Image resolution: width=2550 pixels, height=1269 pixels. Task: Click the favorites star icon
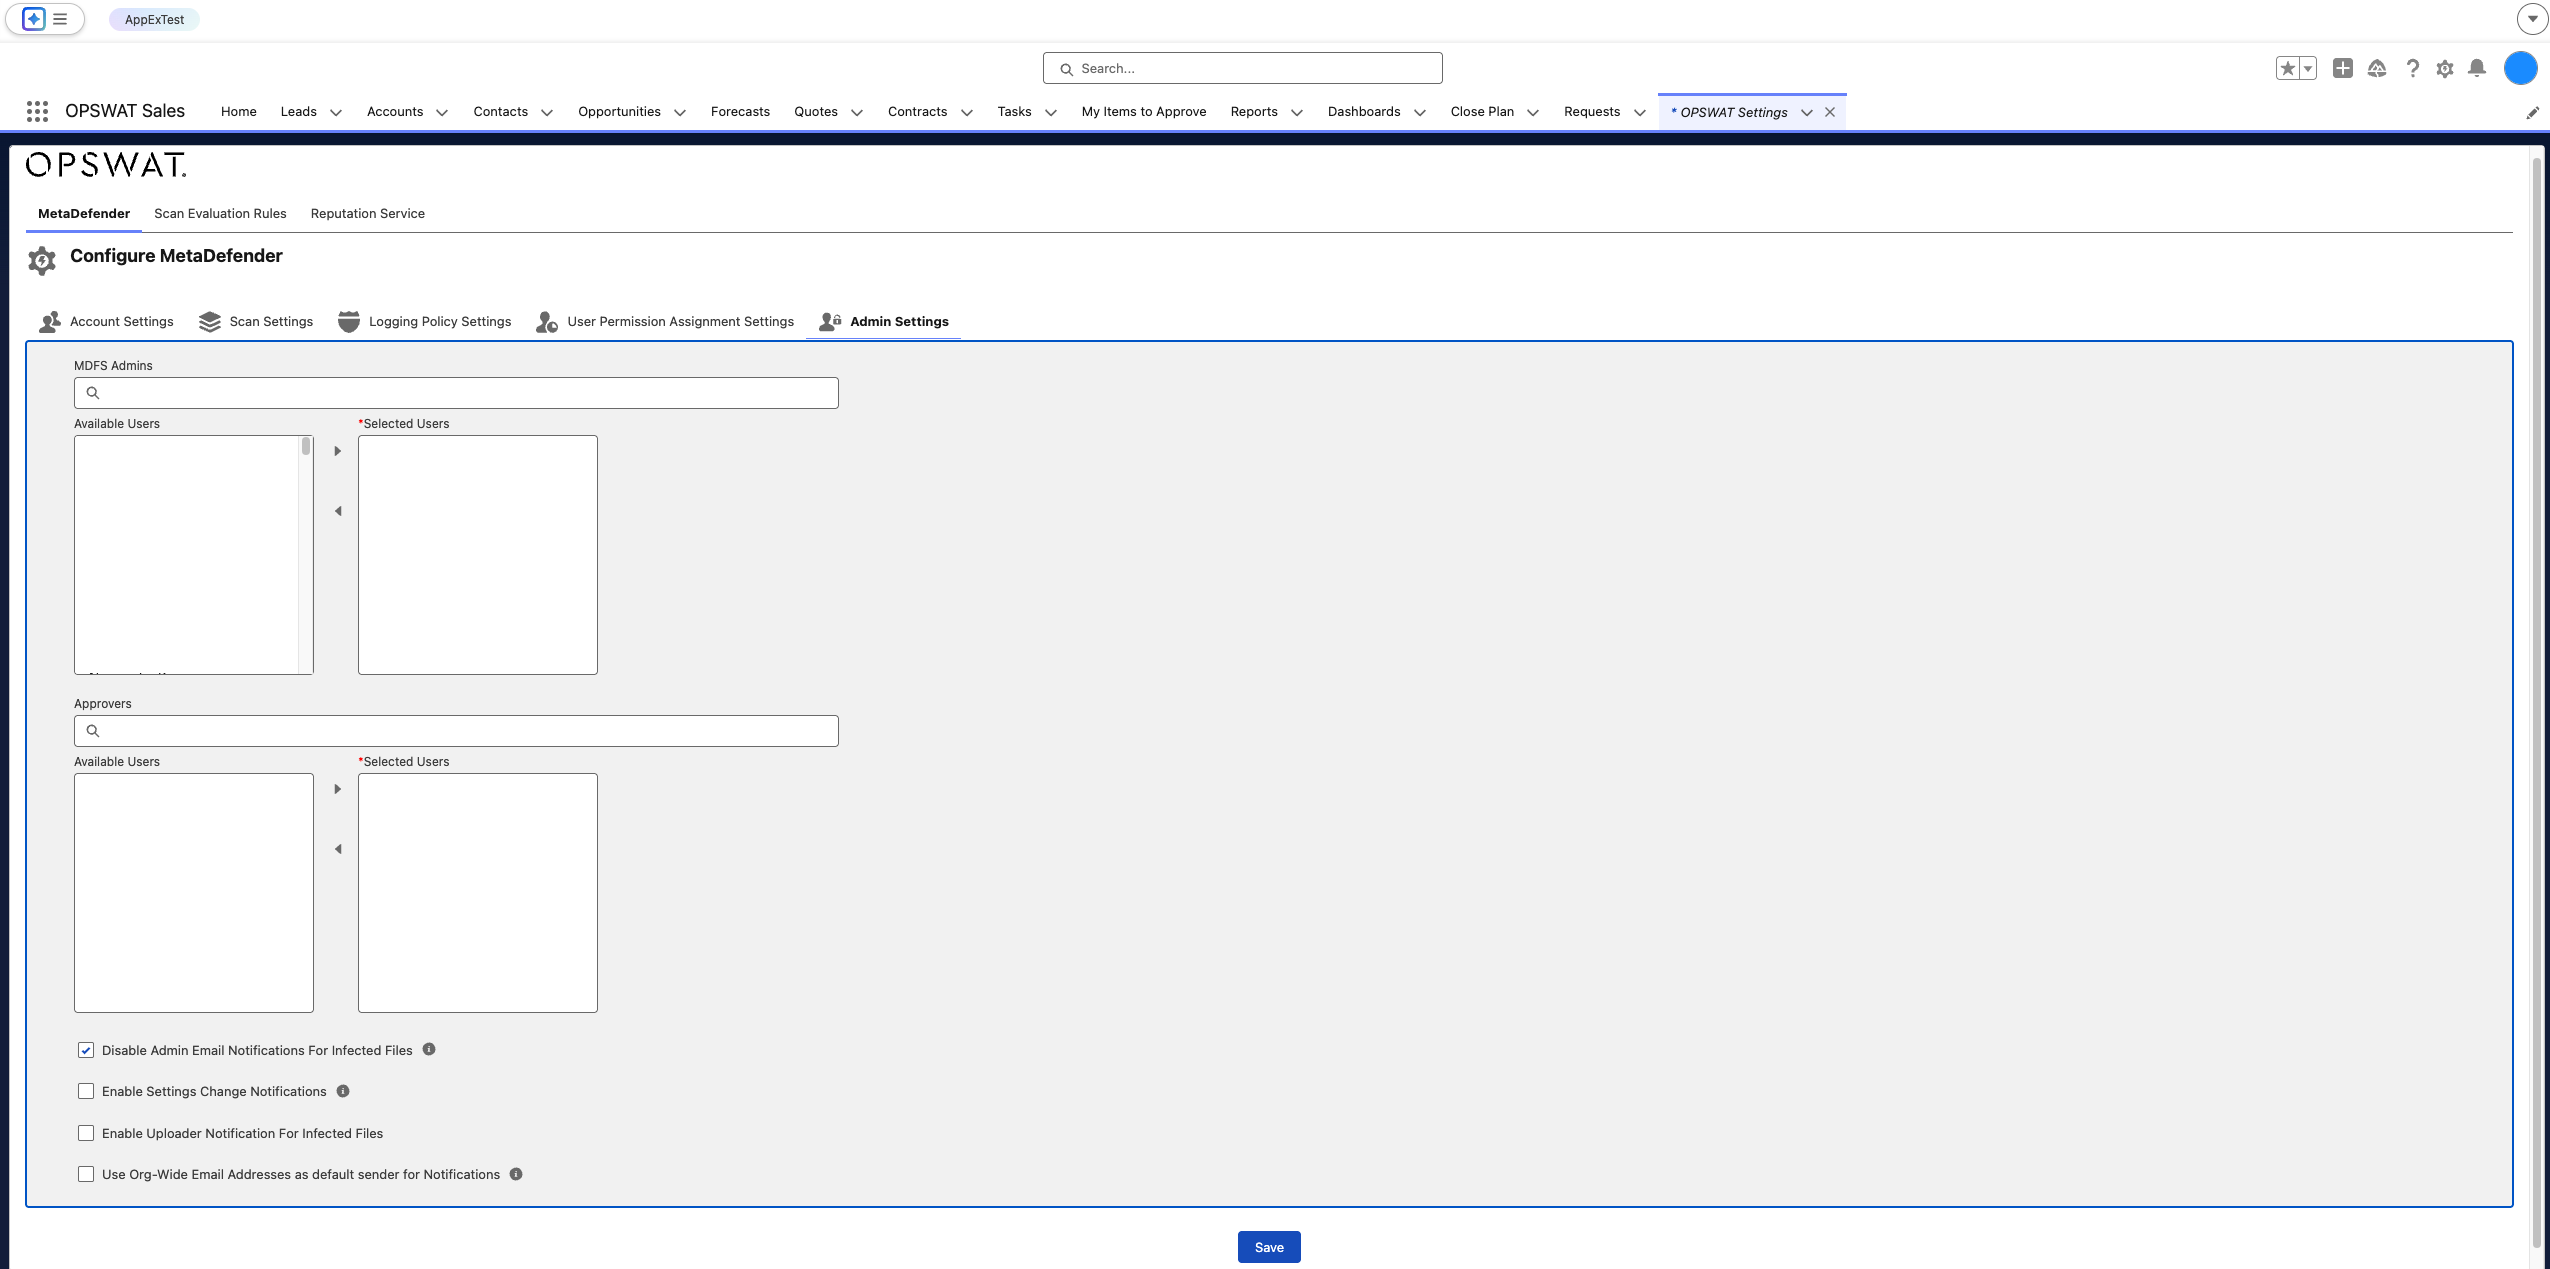pyautogui.click(x=2287, y=68)
